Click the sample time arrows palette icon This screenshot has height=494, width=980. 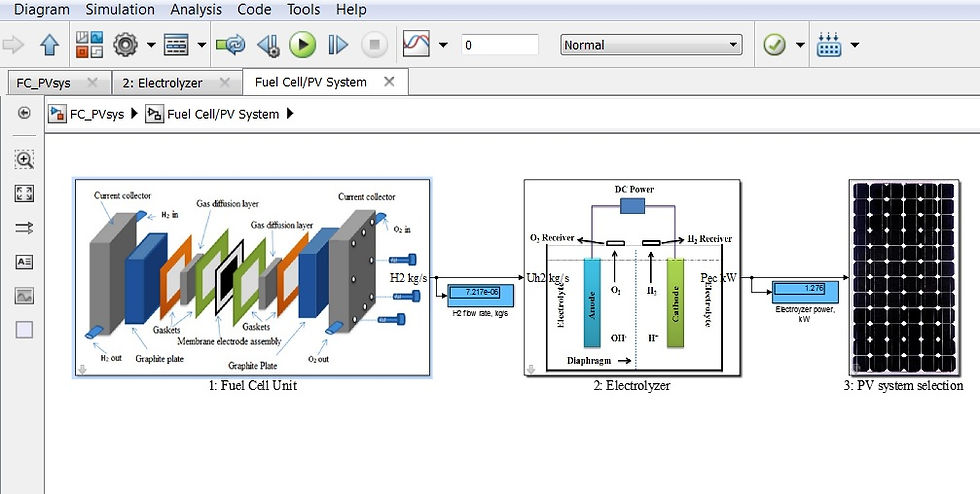pyautogui.click(x=24, y=228)
